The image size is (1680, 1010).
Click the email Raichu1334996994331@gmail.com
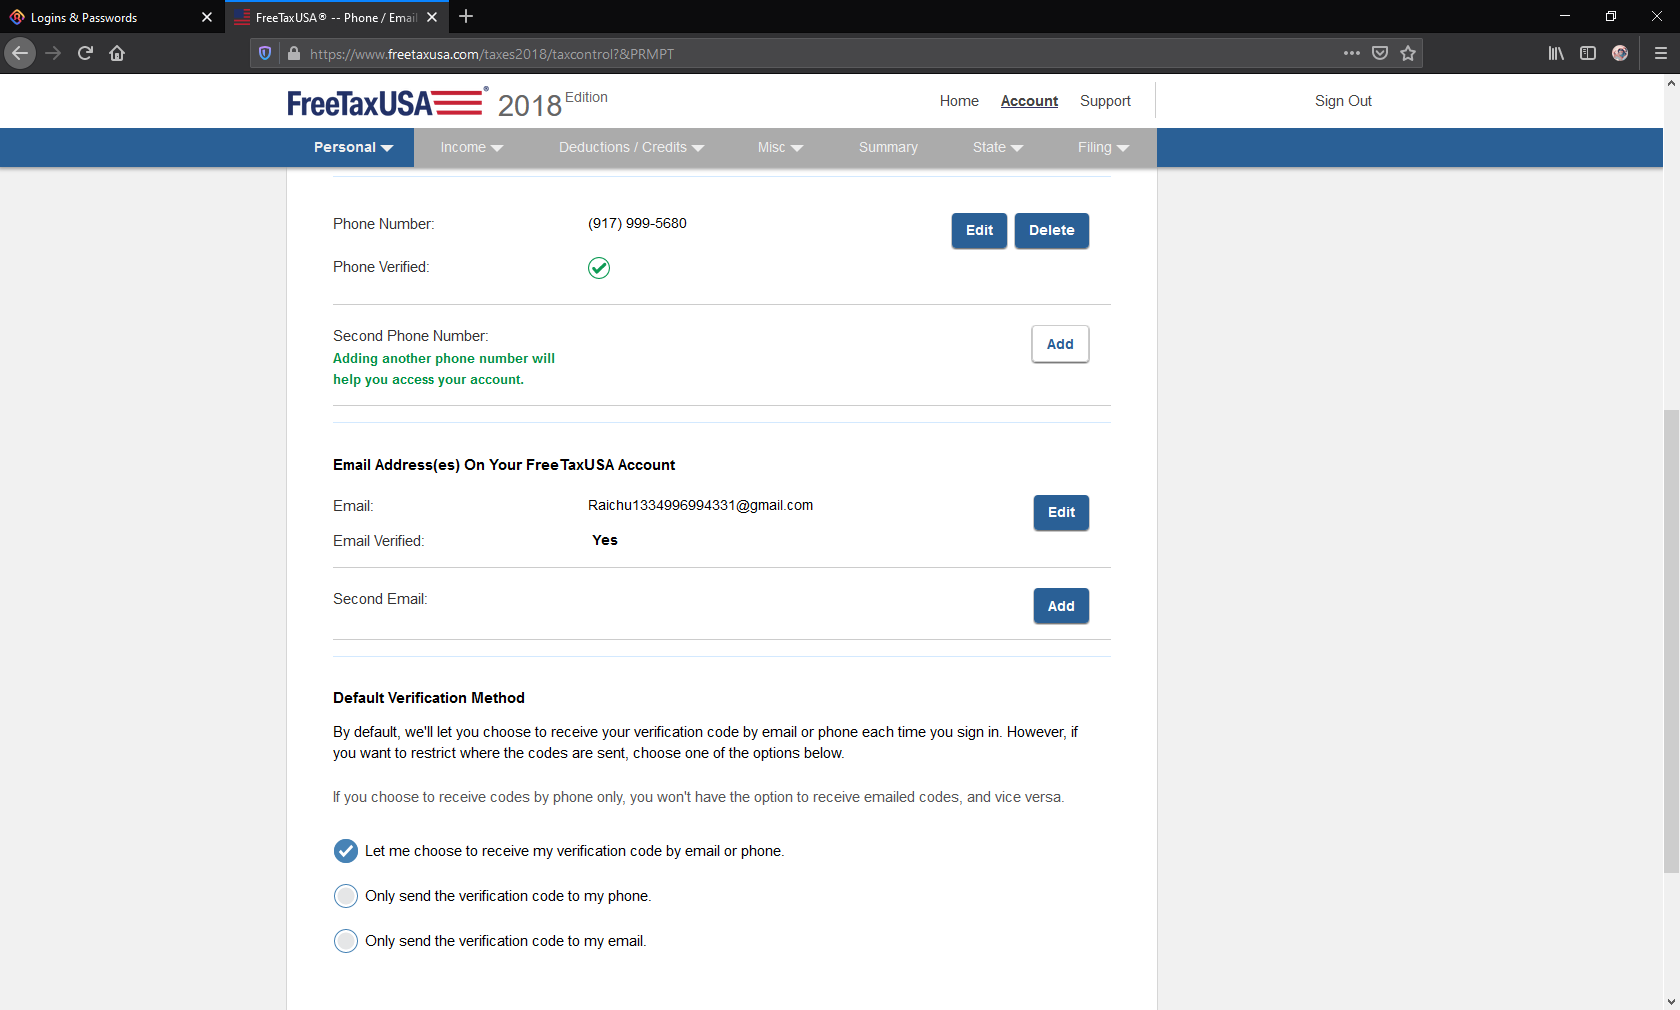click(x=700, y=505)
